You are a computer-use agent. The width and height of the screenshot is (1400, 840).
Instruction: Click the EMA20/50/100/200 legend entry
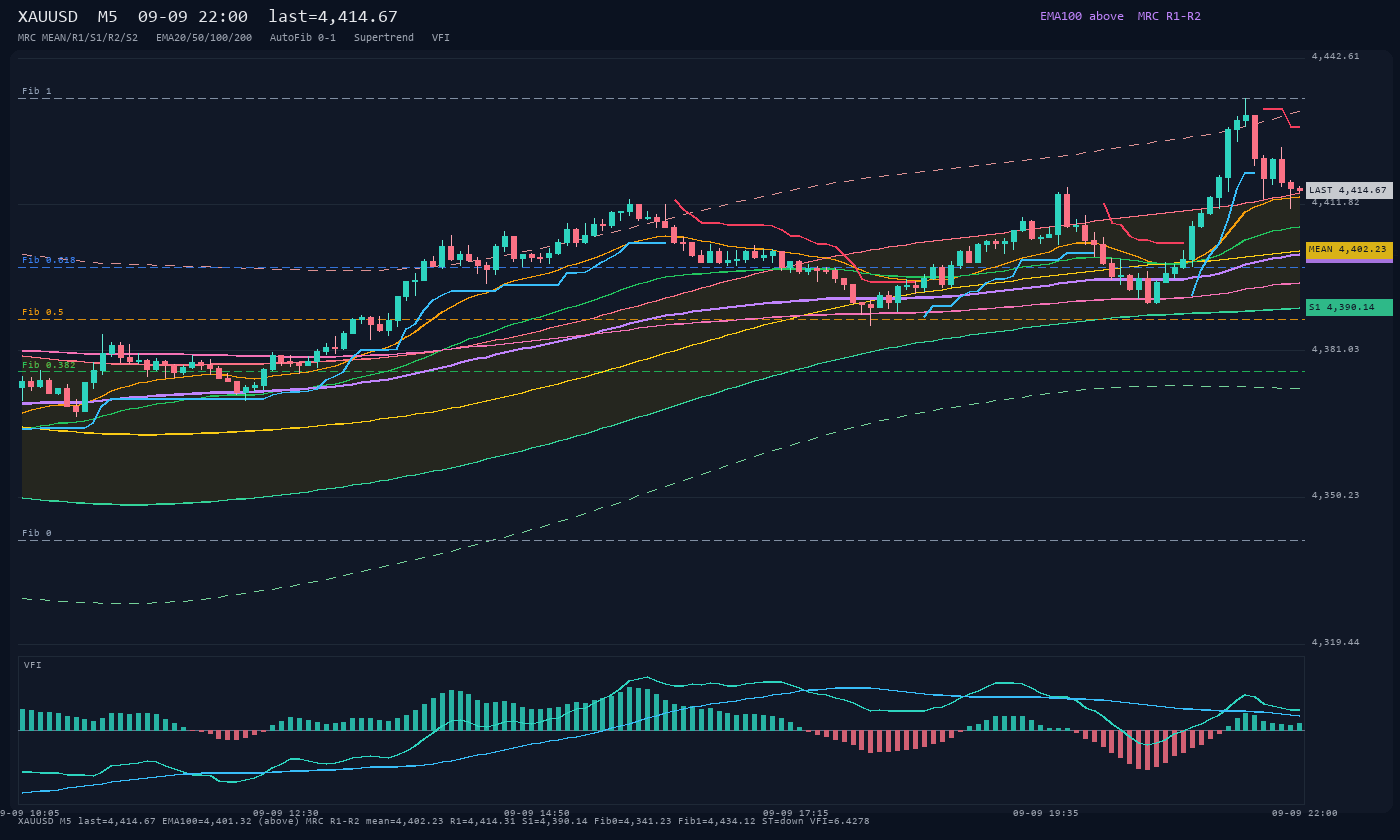click(x=204, y=38)
